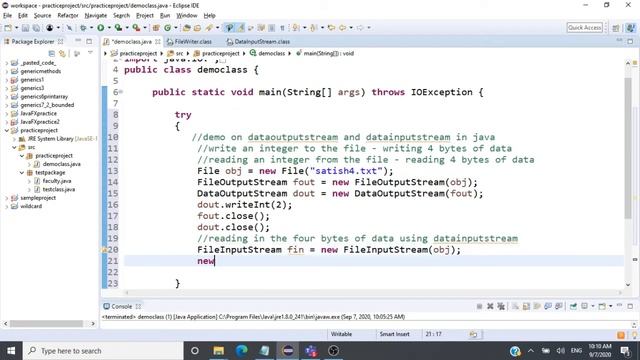Screen dimensions: 640x360
Task: Open the Project menu
Action: click(x=144, y=16)
